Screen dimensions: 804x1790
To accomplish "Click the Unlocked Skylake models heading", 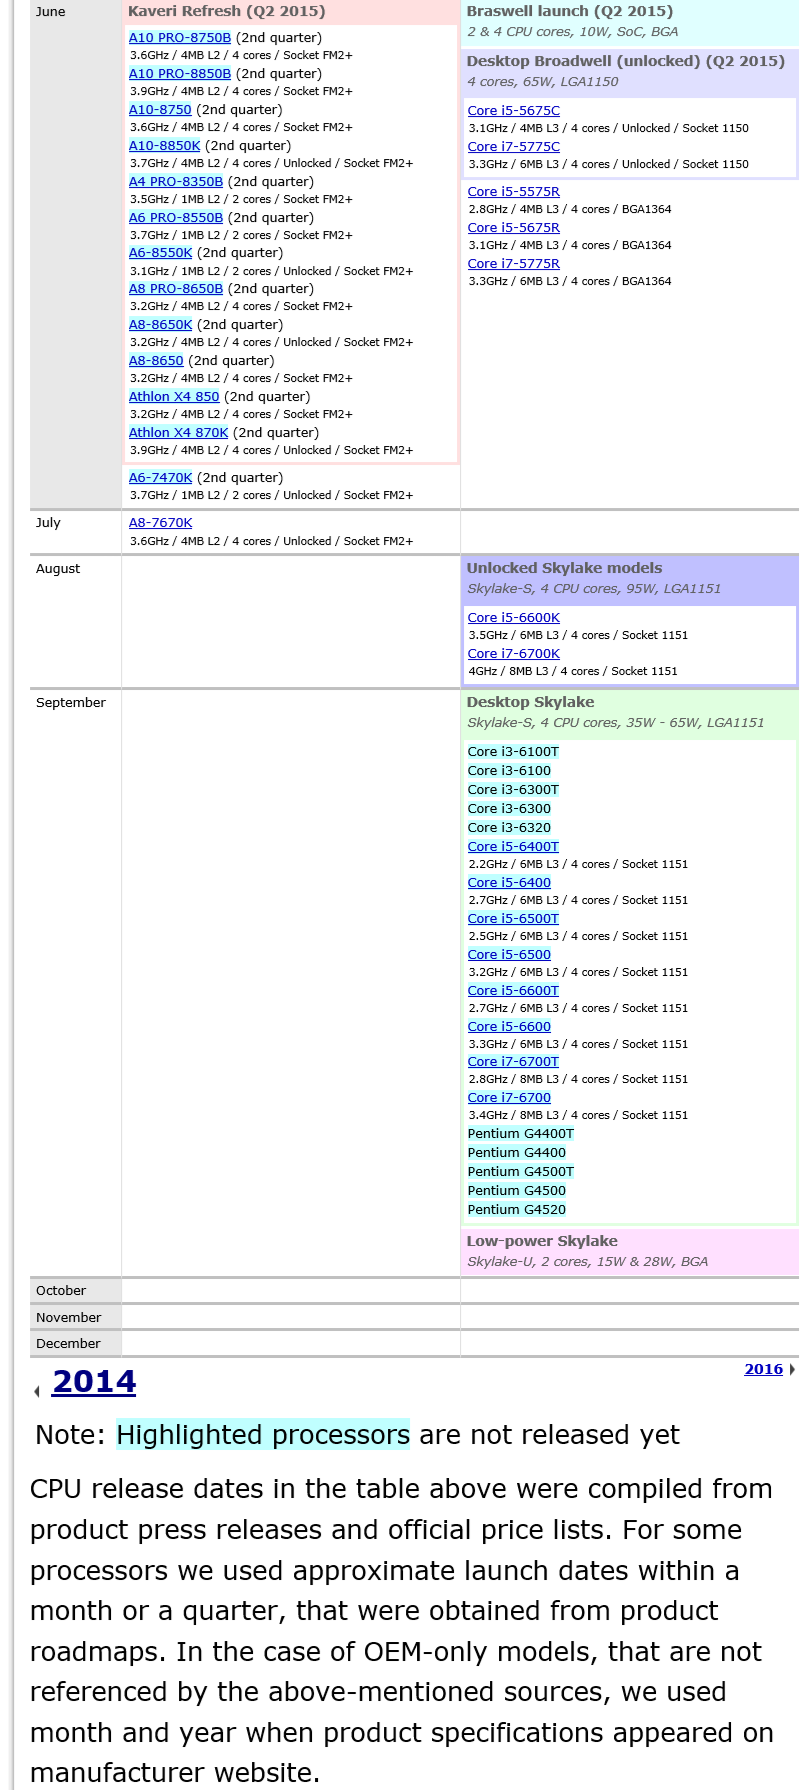I will tap(564, 568).
